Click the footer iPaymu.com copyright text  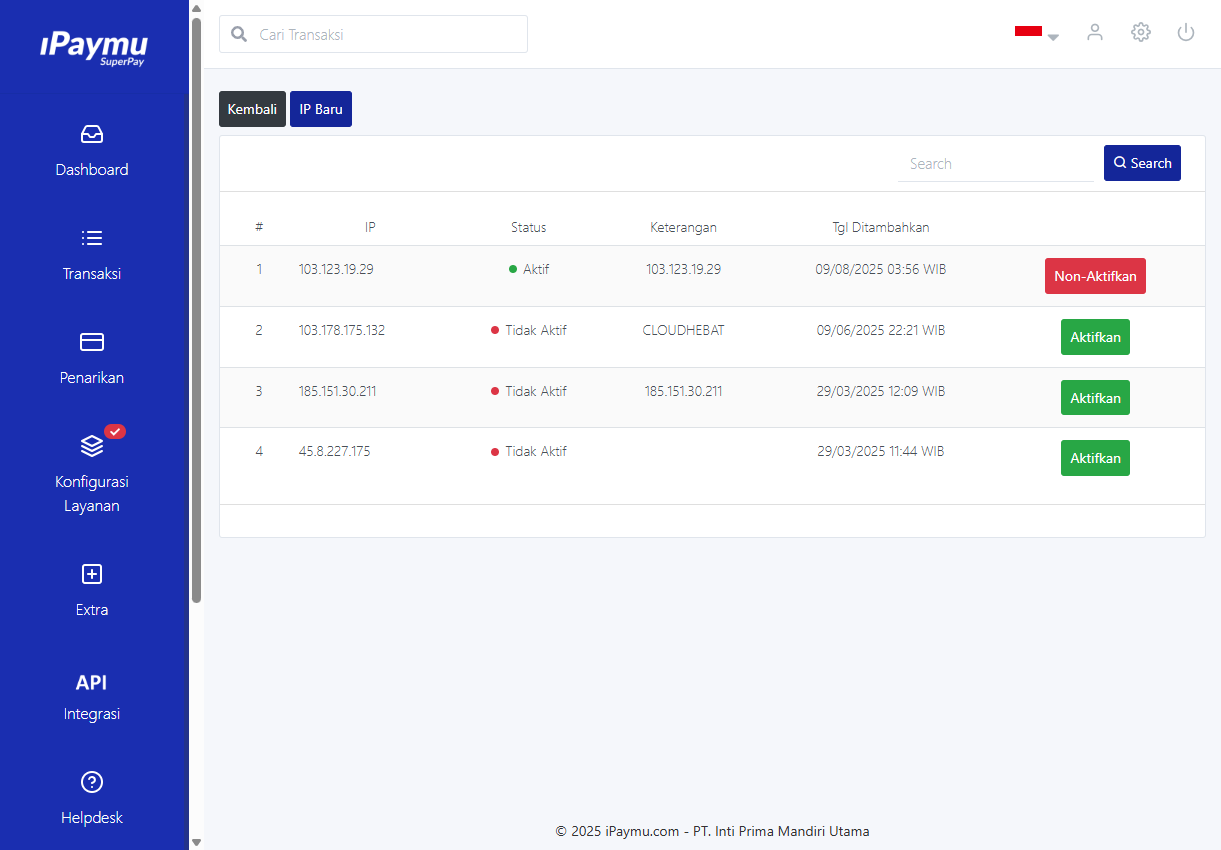coord(712,831)
